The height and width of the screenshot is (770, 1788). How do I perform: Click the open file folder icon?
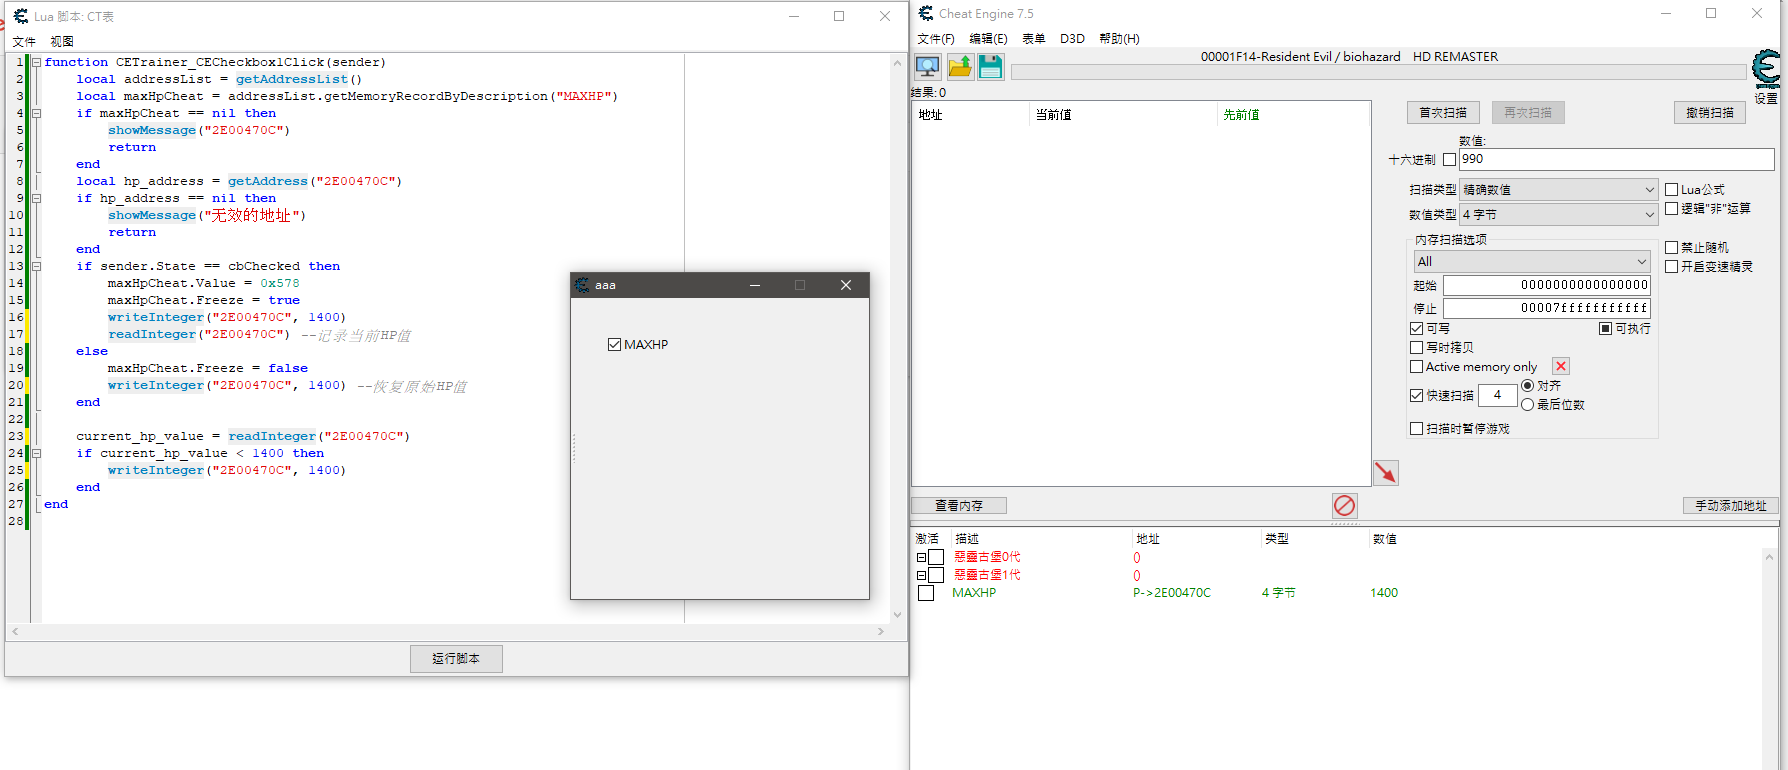click(x=960, y=67)
